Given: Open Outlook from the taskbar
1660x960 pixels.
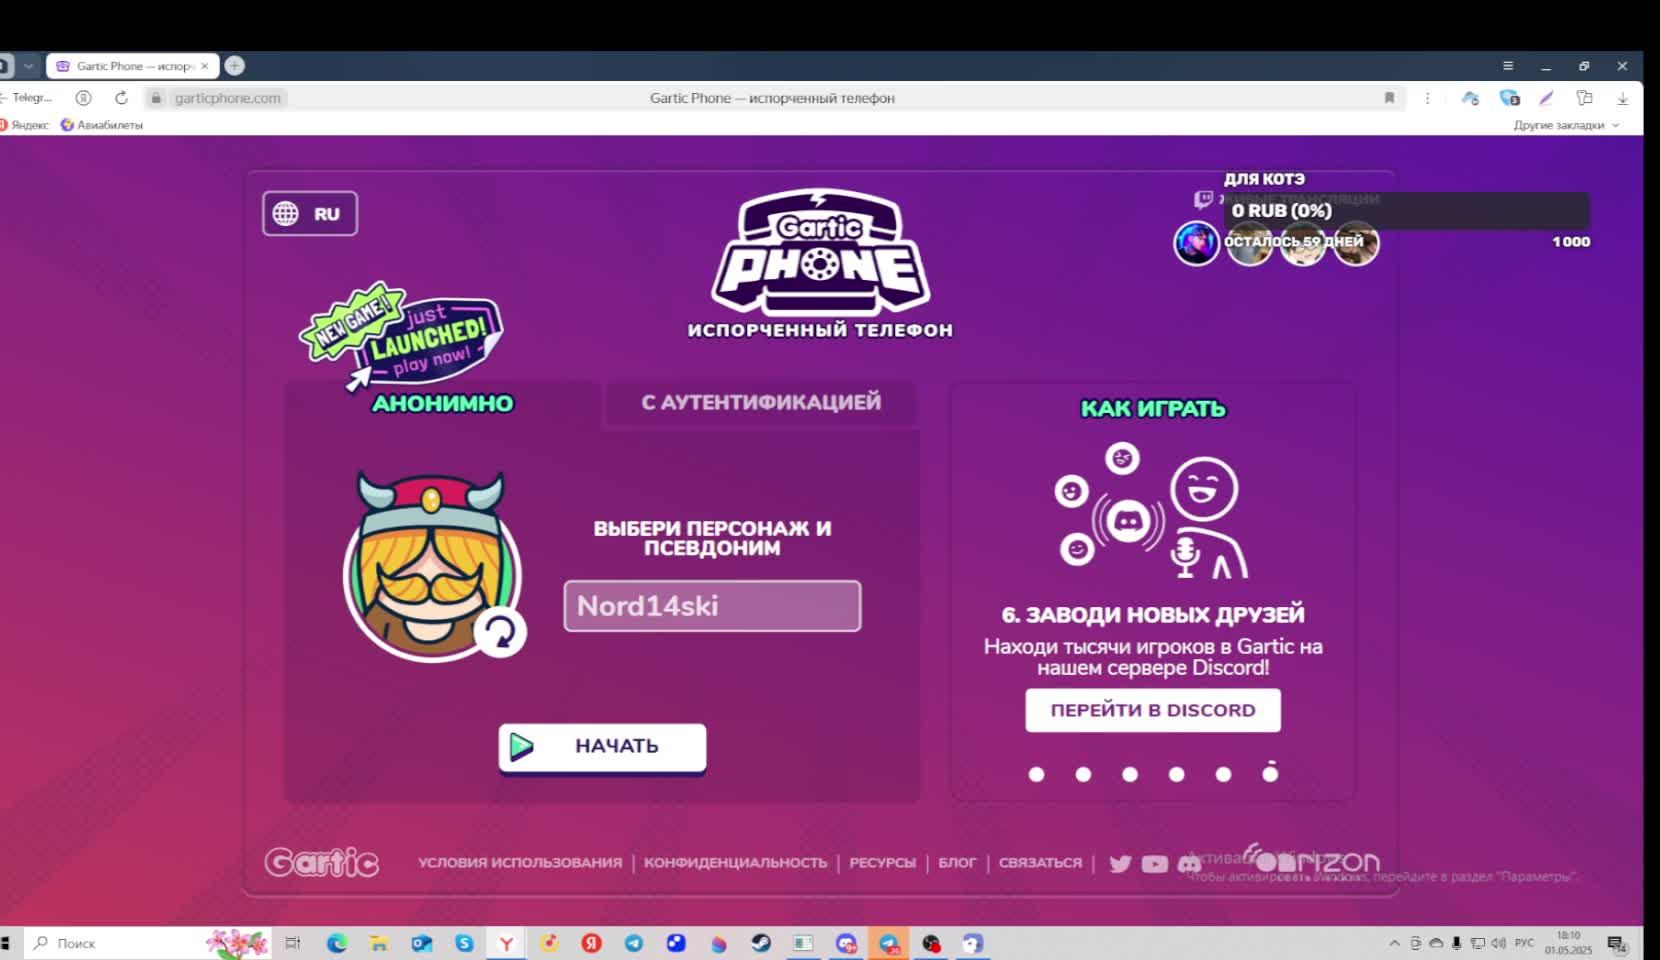Looking at the screenshot, I should 421,943.
